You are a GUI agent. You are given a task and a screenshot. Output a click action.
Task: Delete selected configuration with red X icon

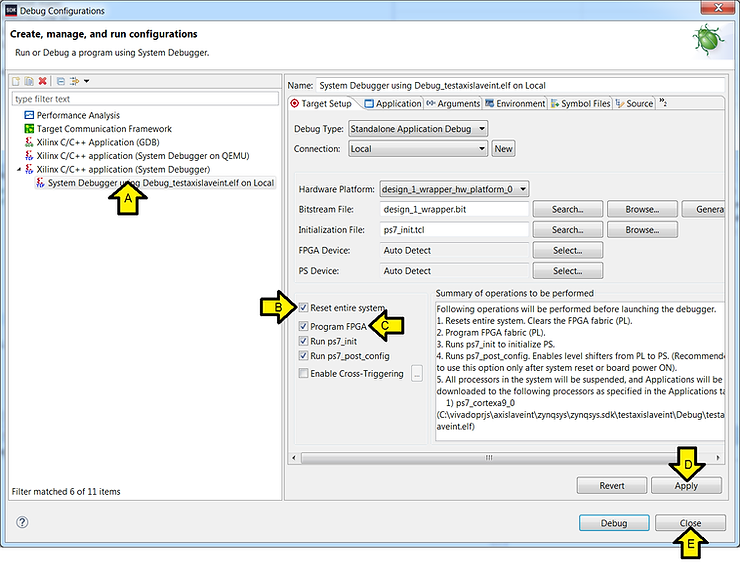(x=42, y=81)
